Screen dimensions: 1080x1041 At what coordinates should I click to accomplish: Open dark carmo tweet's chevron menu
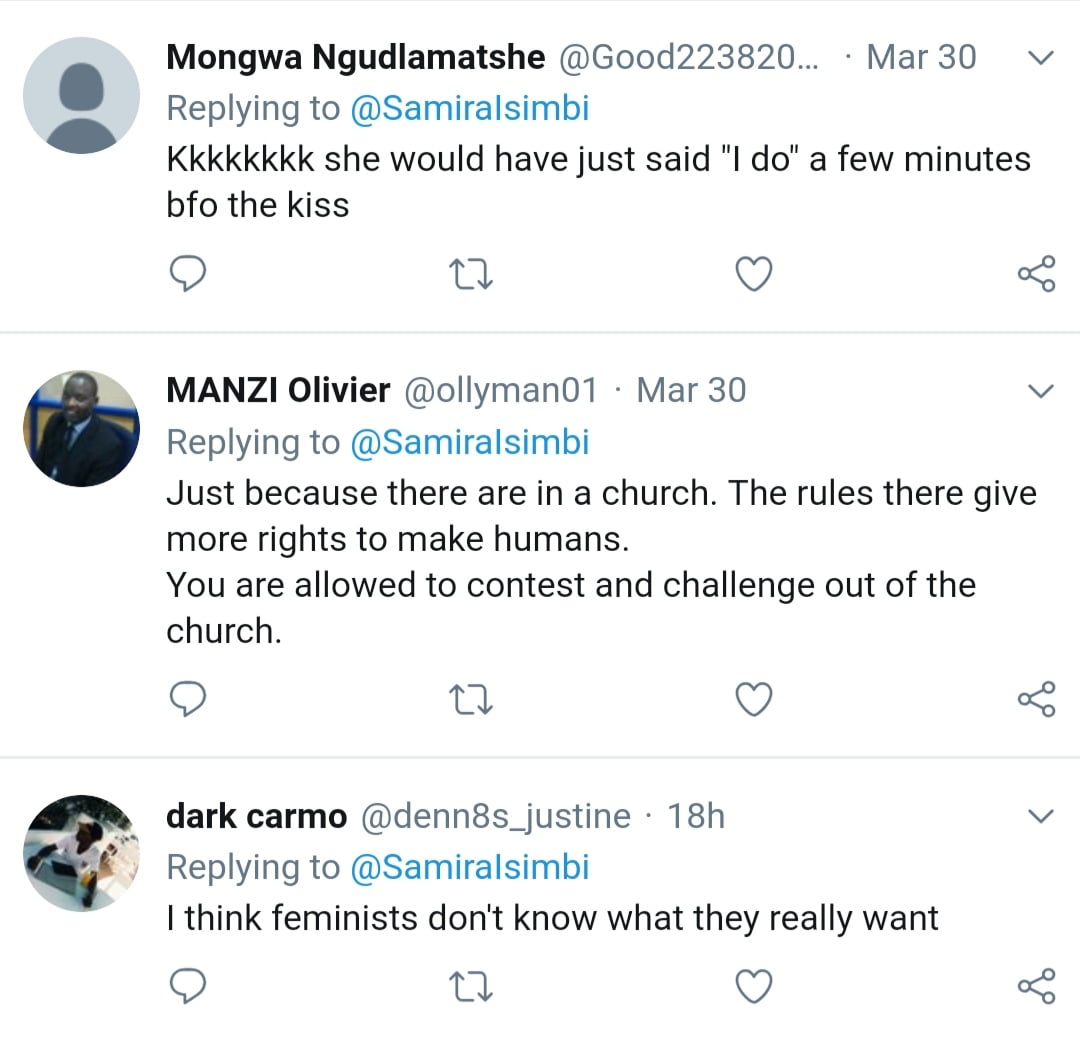click(x=1041, y=817)
